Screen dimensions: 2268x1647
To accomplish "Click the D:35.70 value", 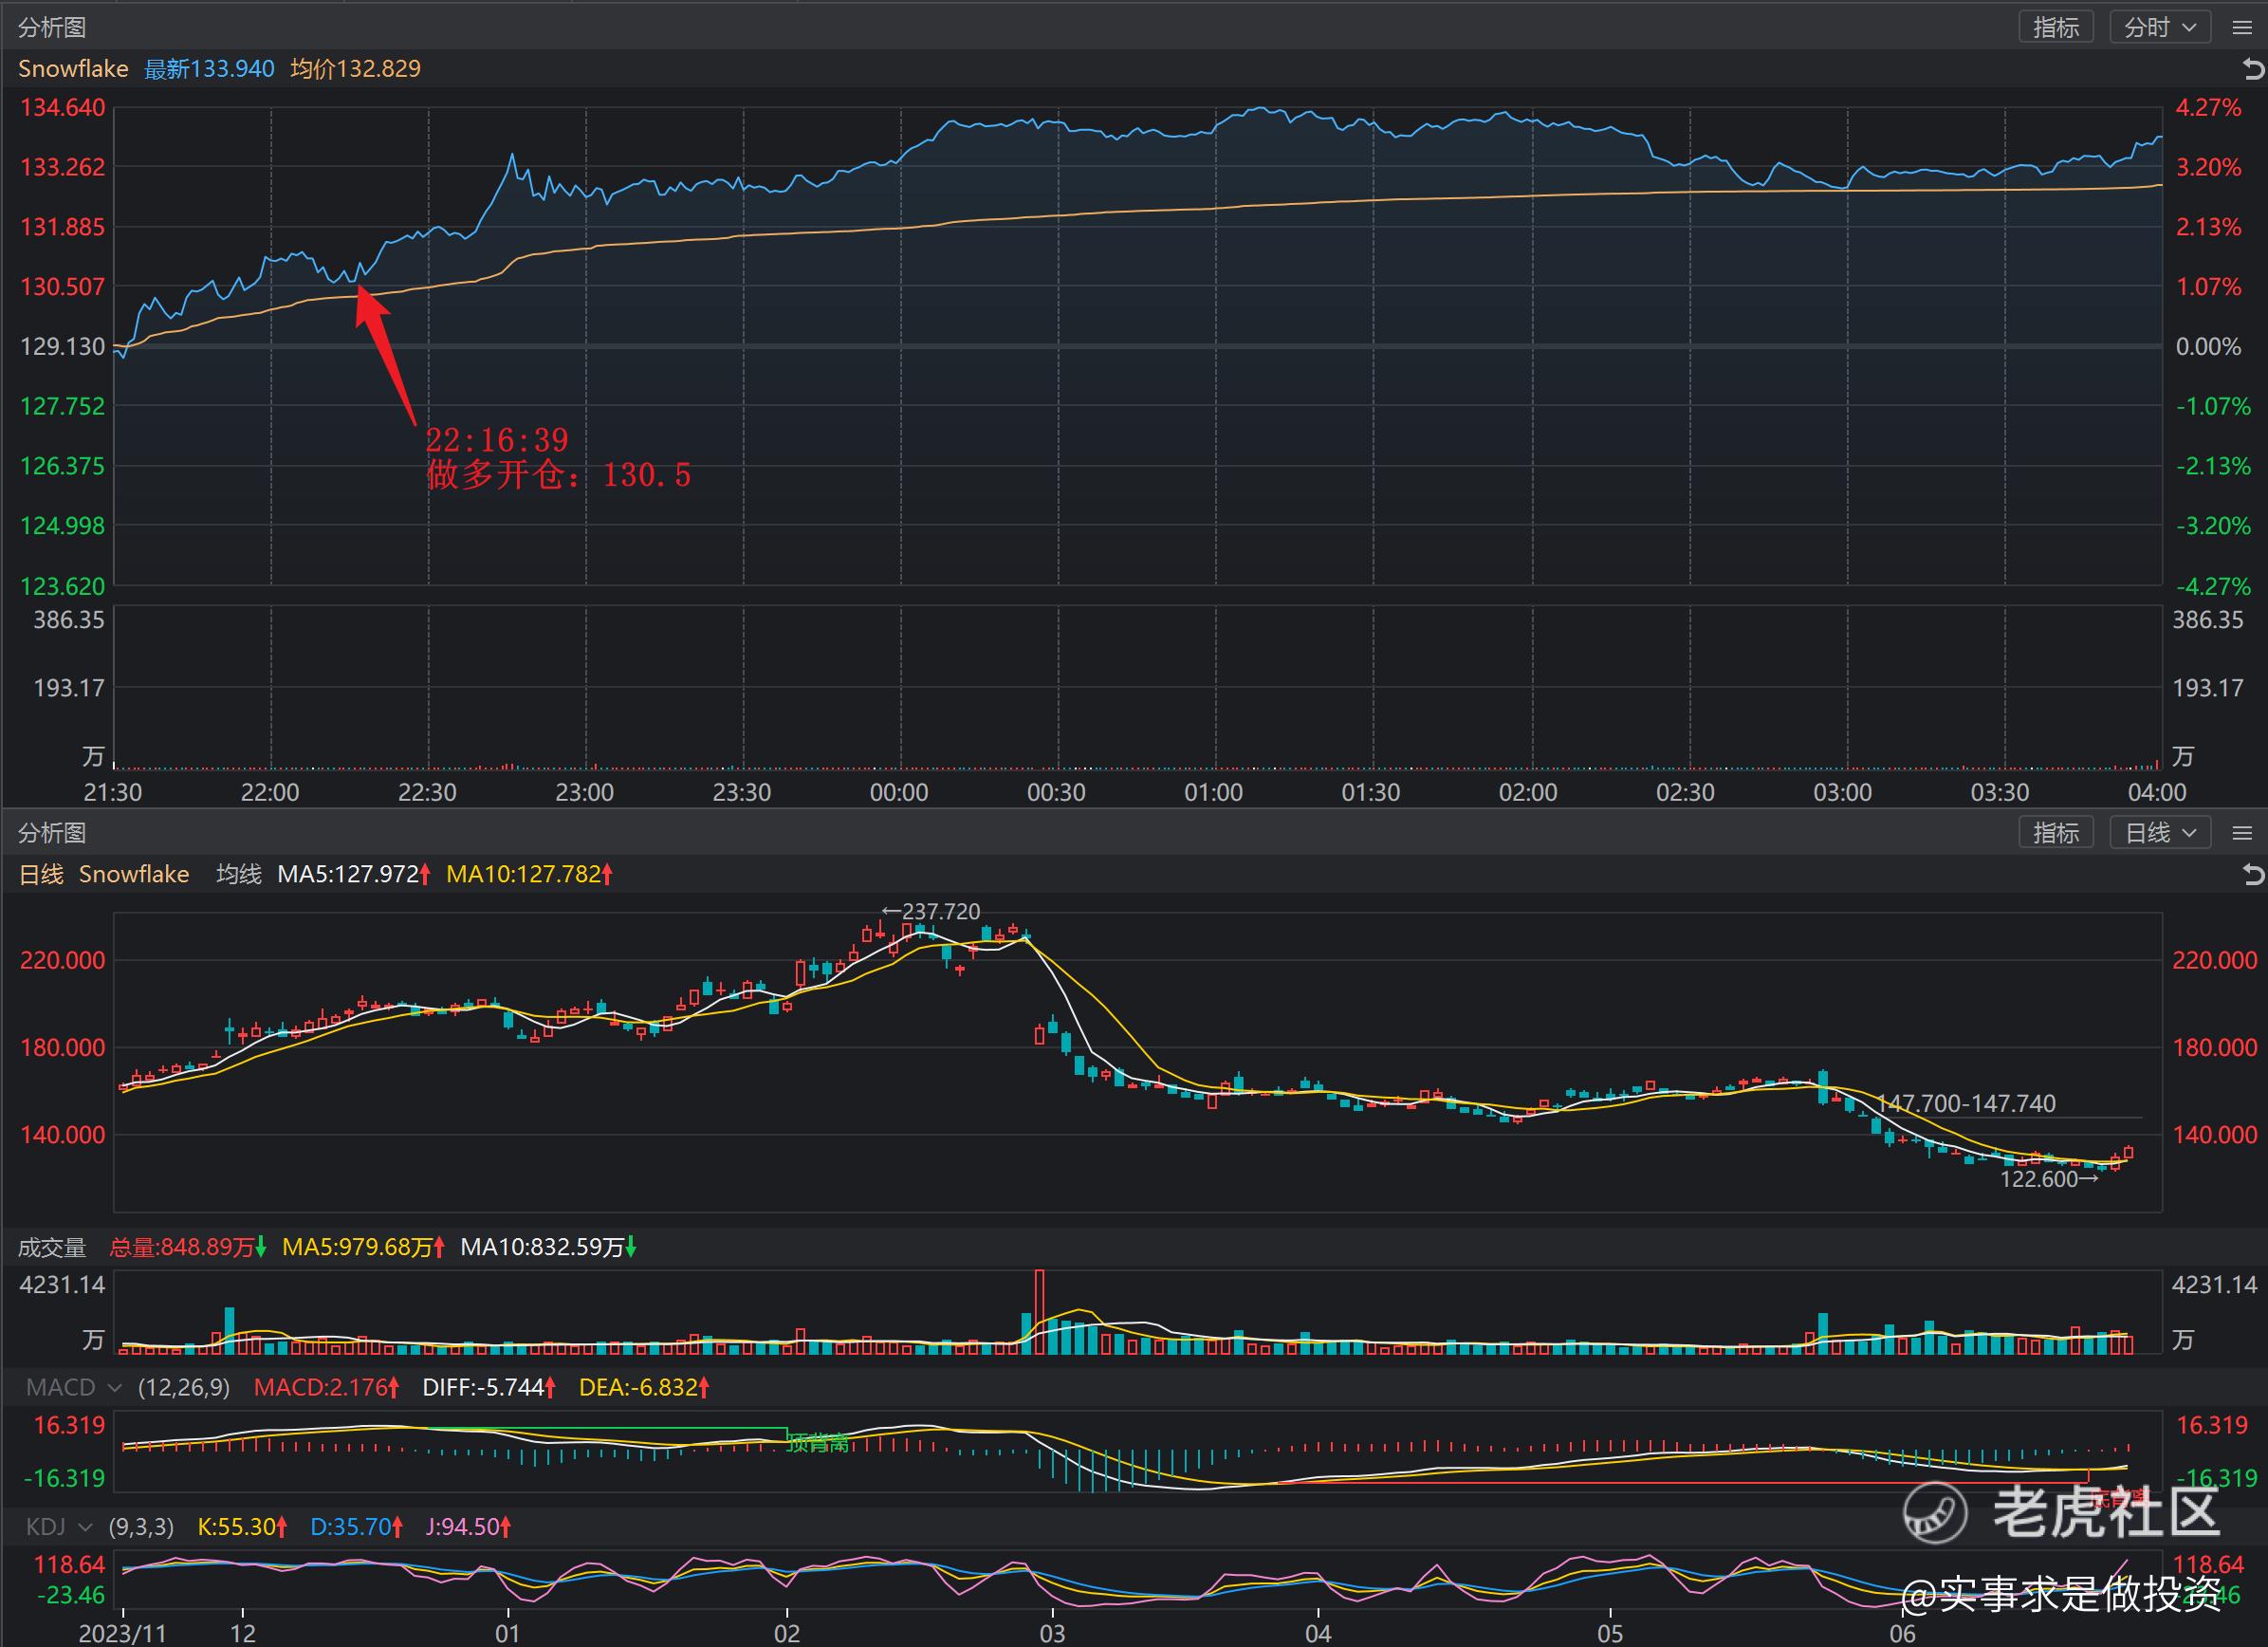I will [357, 1527].
